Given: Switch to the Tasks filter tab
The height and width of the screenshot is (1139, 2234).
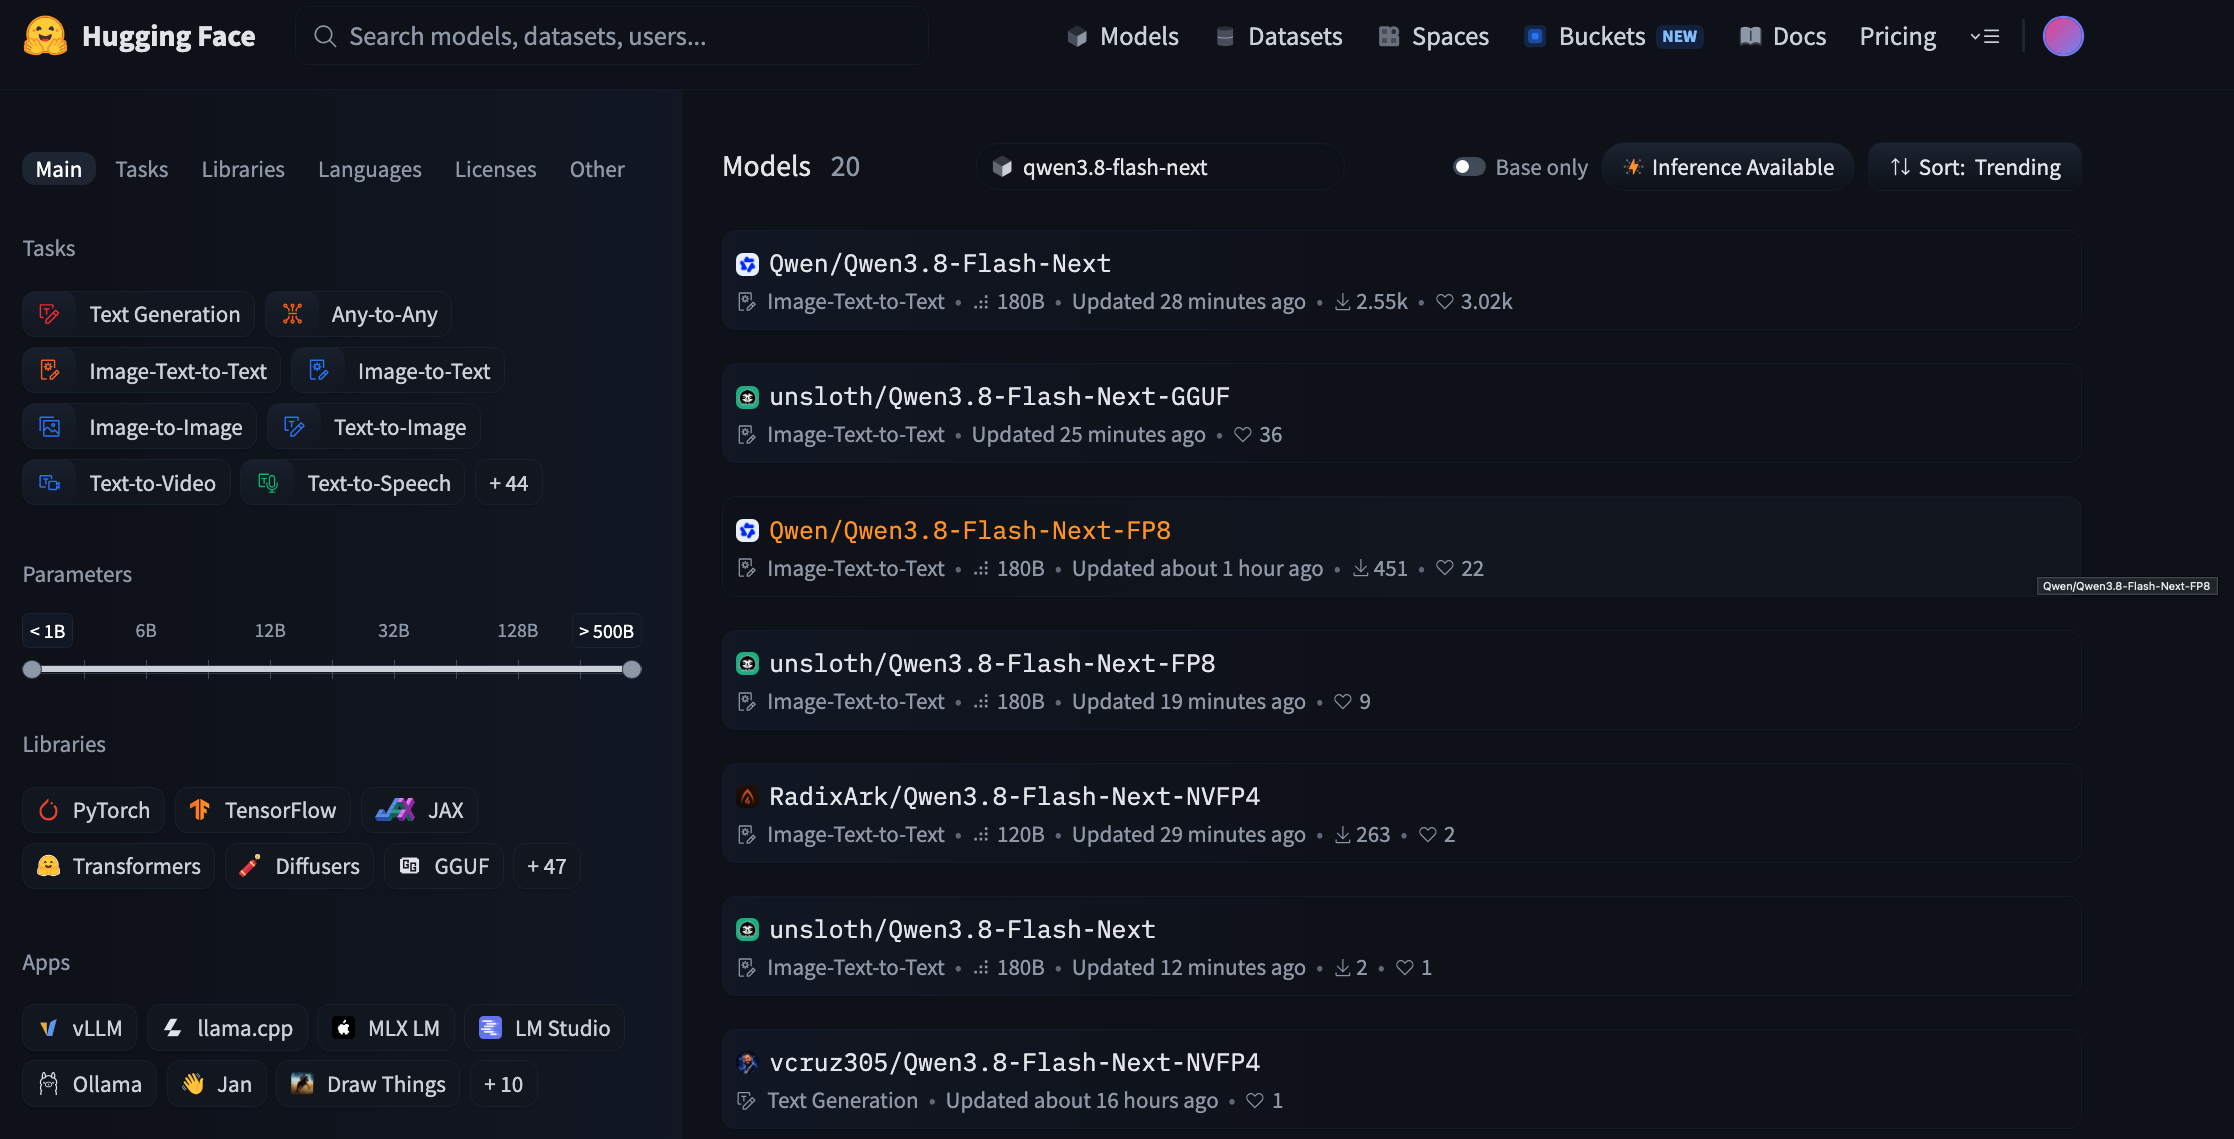Looking at the screenshot, I should coord(142,169).
